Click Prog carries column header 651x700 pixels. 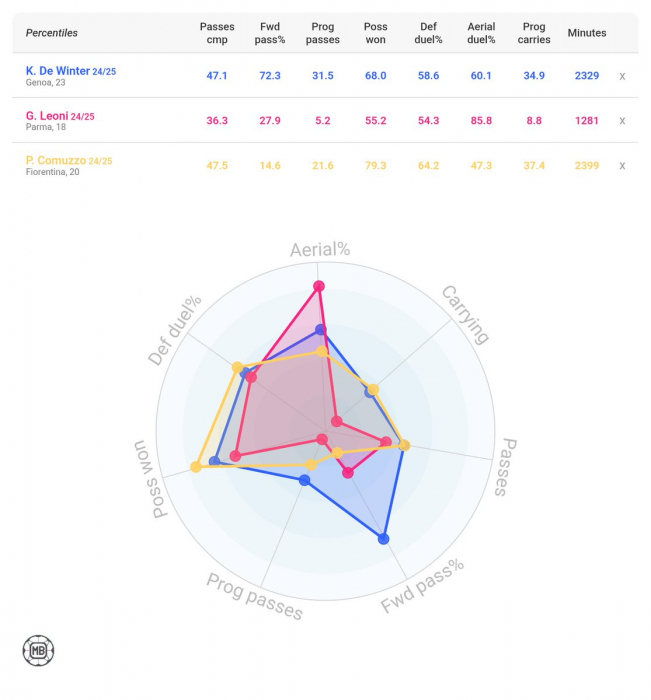tap(533, 33)
